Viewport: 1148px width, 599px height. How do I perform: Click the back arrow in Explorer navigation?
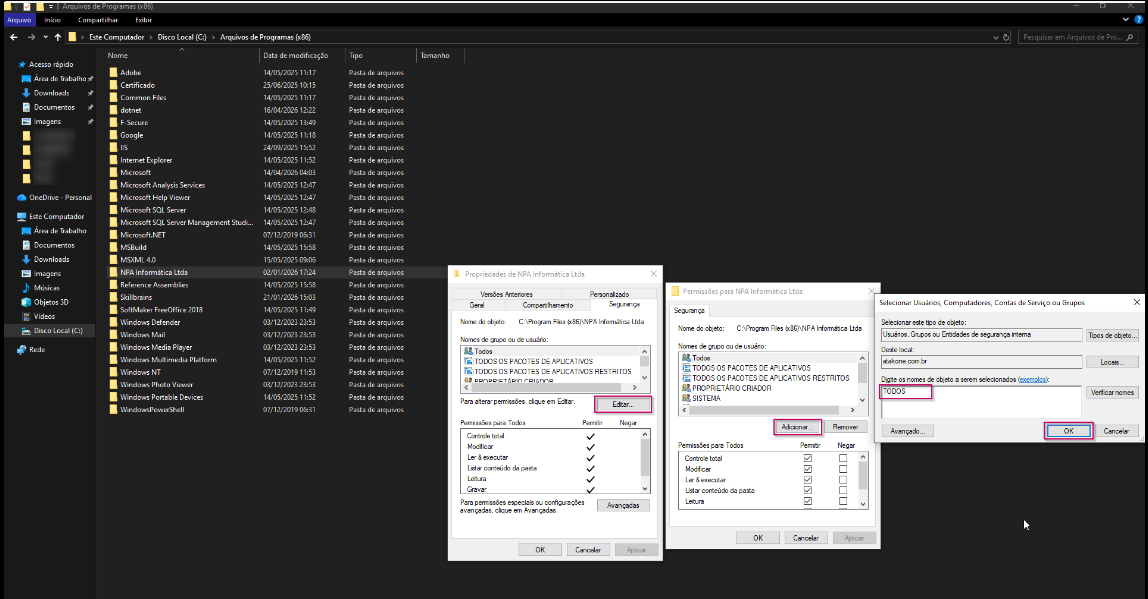pyautogui.click(x=14, y=37)
